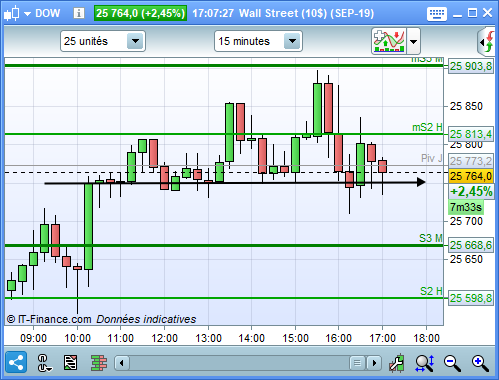
Task: Click the zoom out magnifier icon
Action: 452,363
